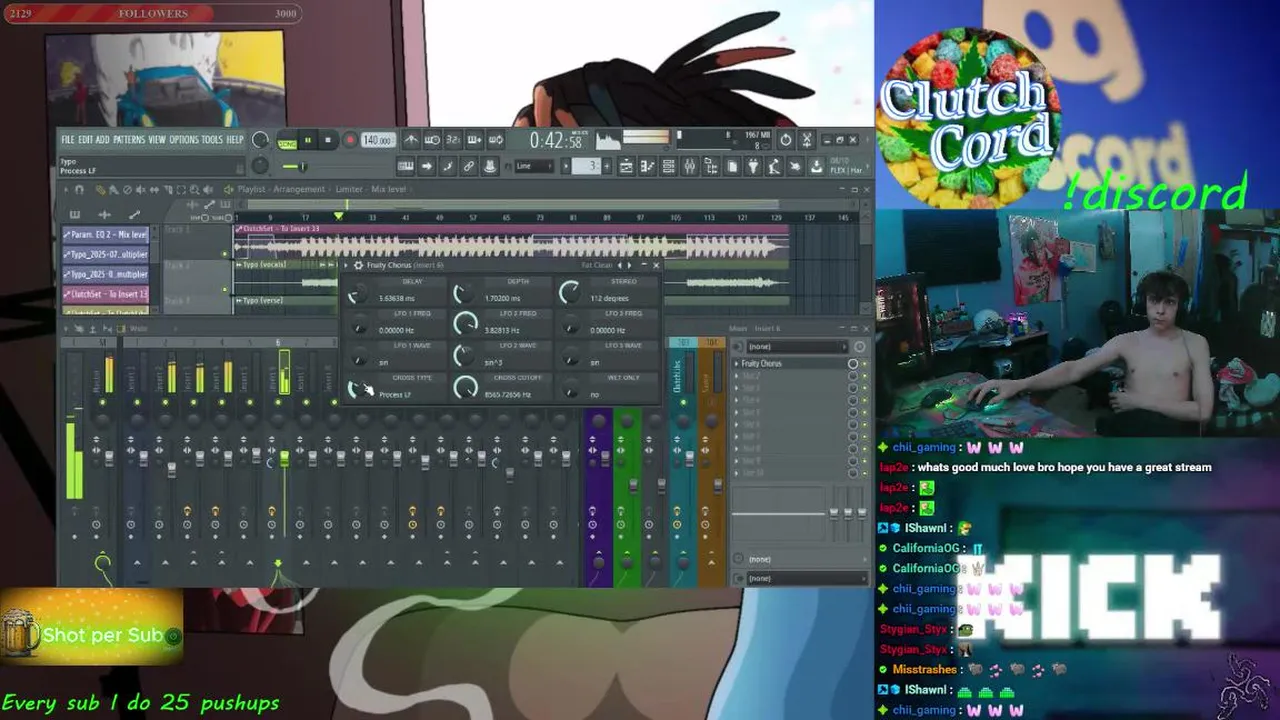Viewport: 1280px width, 720px height.
Task: Click the Playlist - Arrangement breadcrumb
Action: (280, 190)
